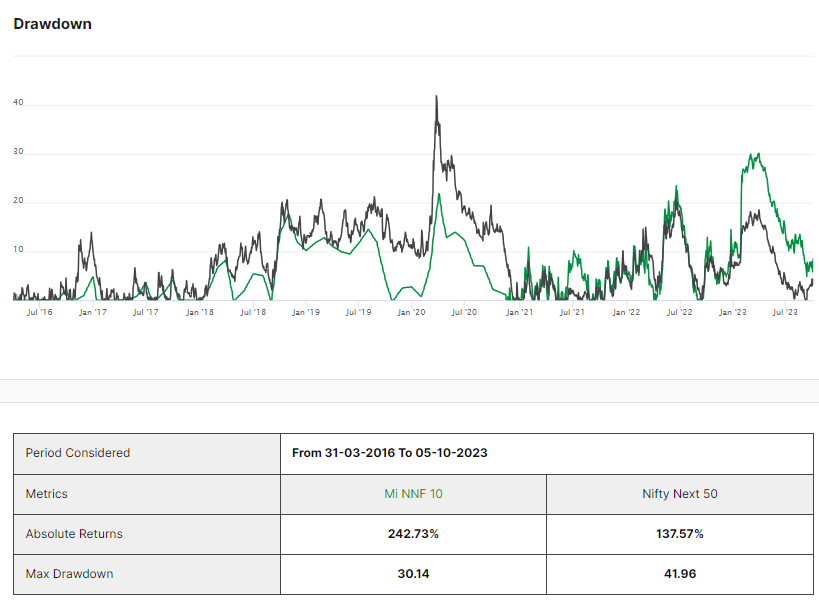Click the Jul '18 x-axis label
This screenshot has height=601, width=819.
coord(253,312)
